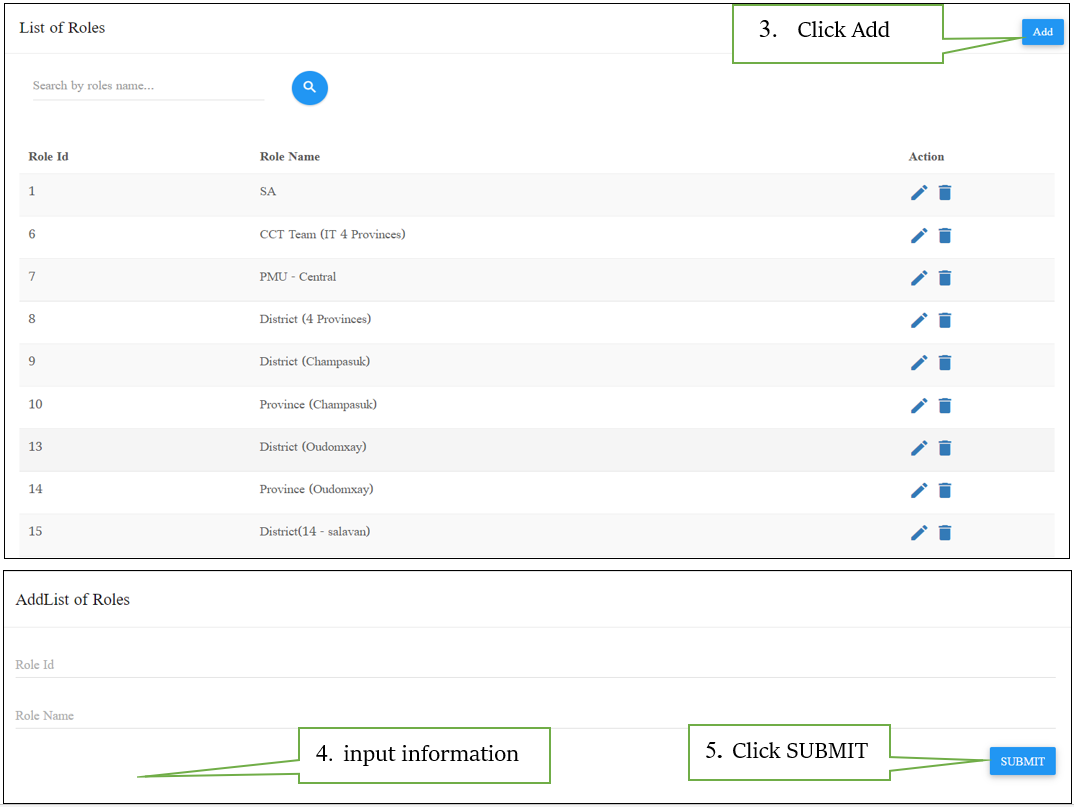Delete PMU - Central using trash icon
Viewport: 1074px width, 807px height.
tap(945, 278)
